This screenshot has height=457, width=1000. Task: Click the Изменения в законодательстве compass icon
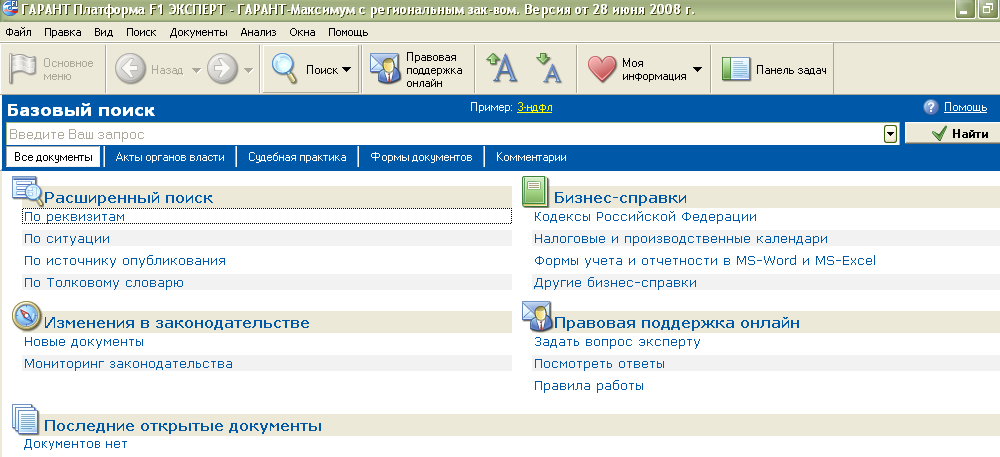(x=27, y=317)
